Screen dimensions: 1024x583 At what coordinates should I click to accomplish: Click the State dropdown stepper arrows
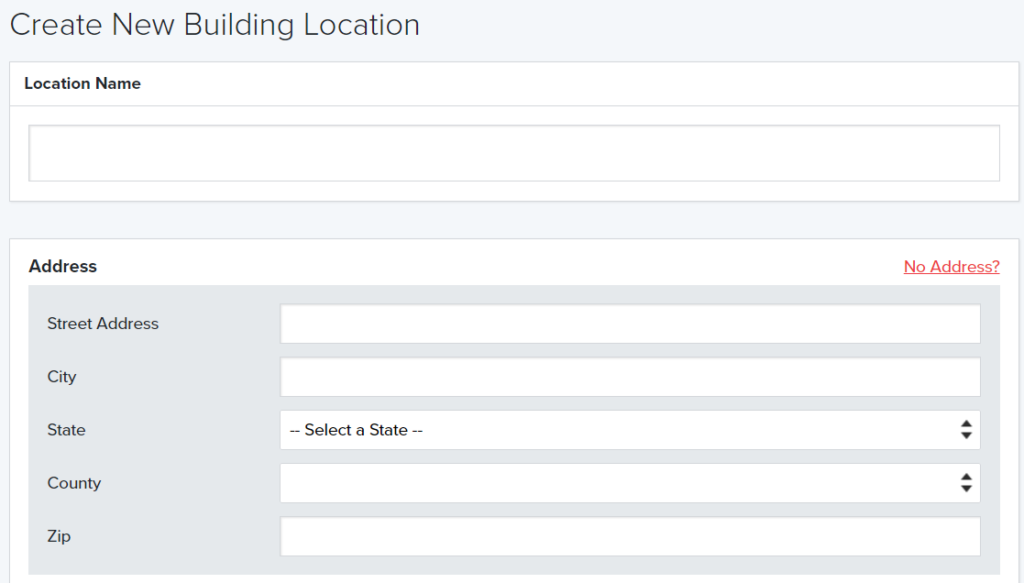click(966, 430)
